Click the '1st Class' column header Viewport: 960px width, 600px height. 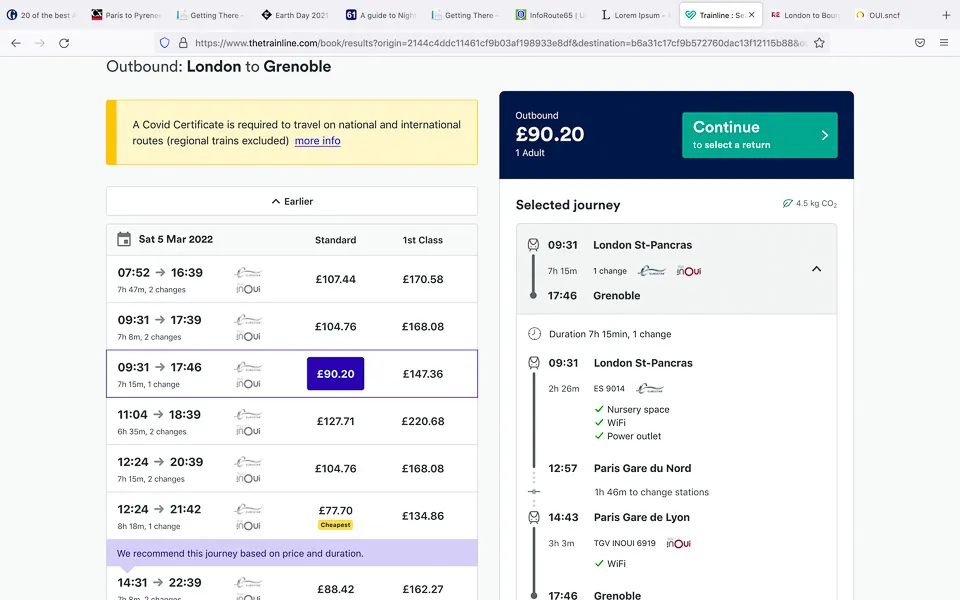(x=422, y=240)
